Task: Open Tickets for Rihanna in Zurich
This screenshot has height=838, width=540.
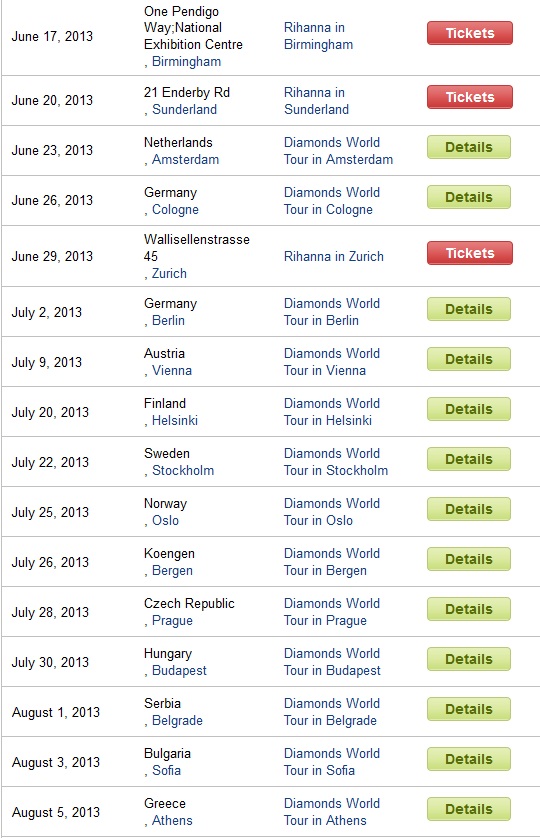Action: point(469,253)
